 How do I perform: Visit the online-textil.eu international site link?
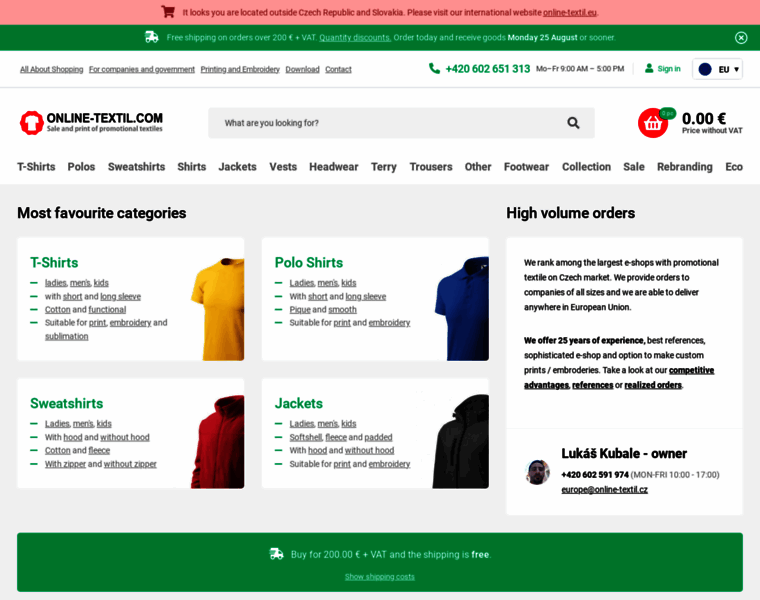tap(570, 13)
